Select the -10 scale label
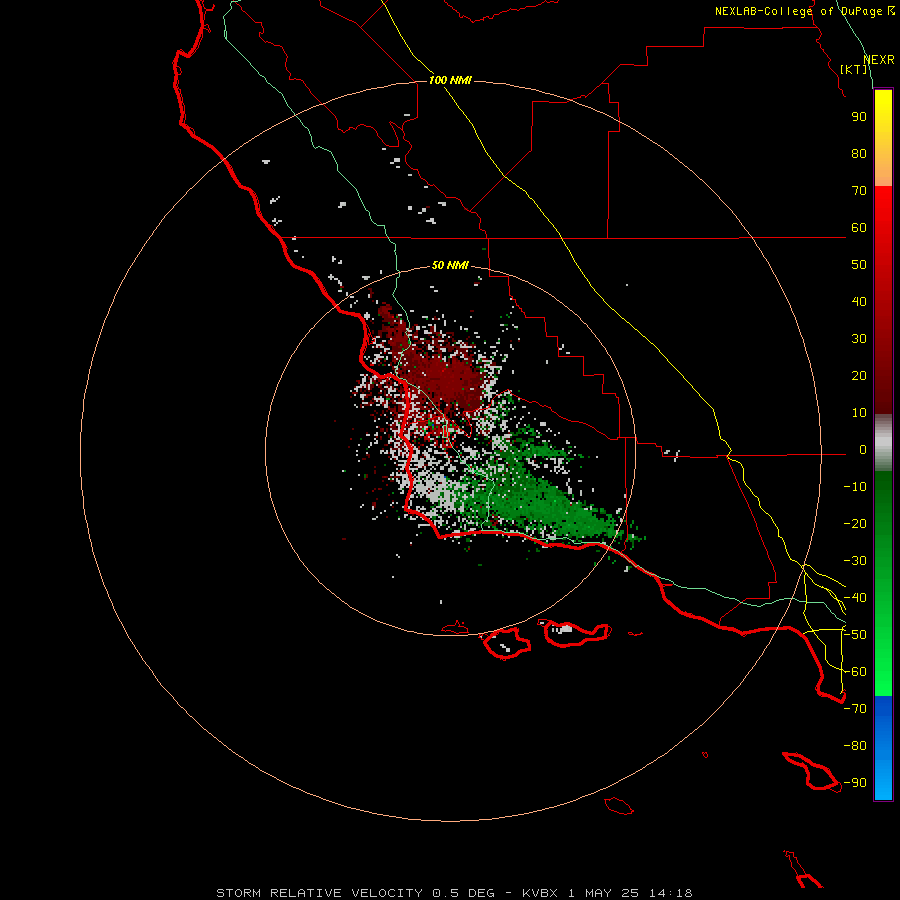 coord(855,487)
